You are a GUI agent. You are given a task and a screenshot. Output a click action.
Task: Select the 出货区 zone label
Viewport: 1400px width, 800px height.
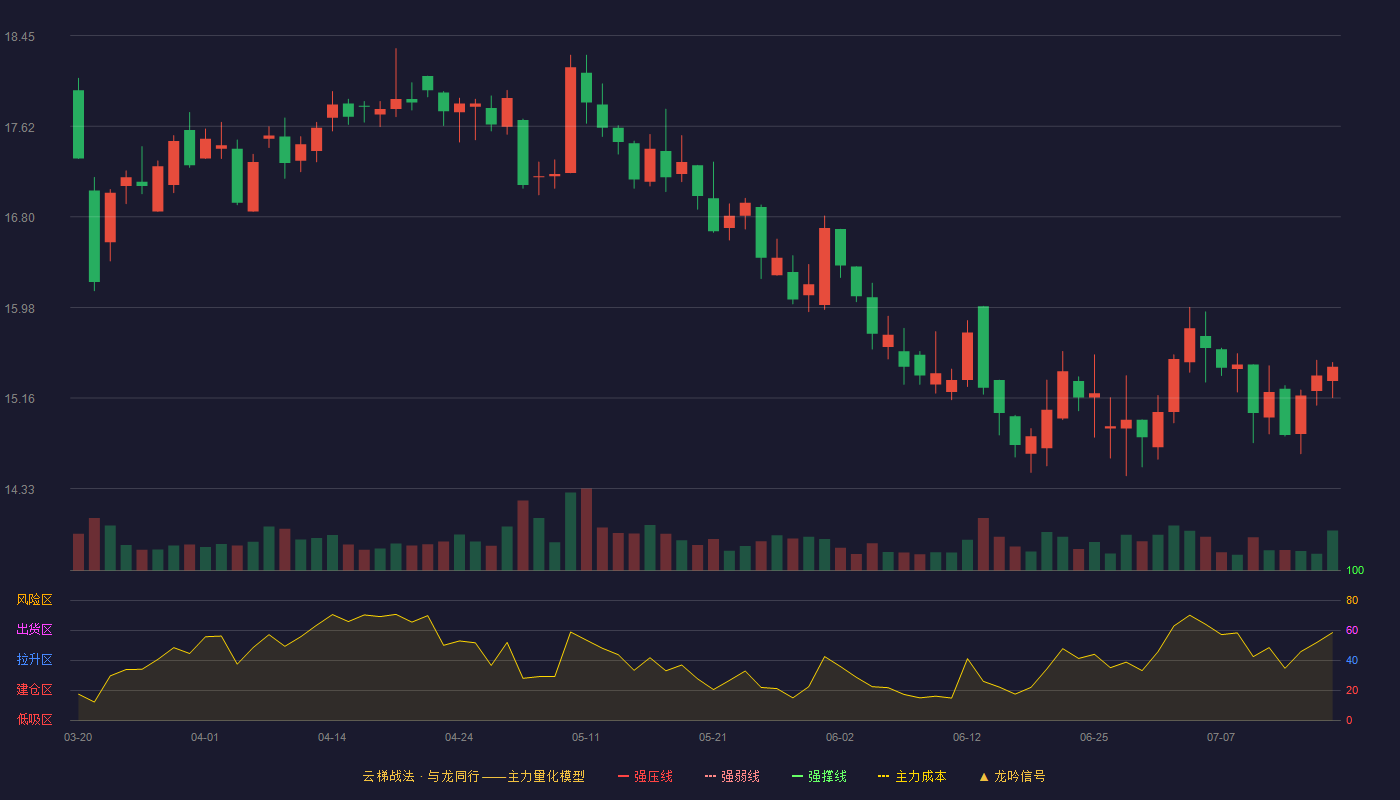coord(34,630)
